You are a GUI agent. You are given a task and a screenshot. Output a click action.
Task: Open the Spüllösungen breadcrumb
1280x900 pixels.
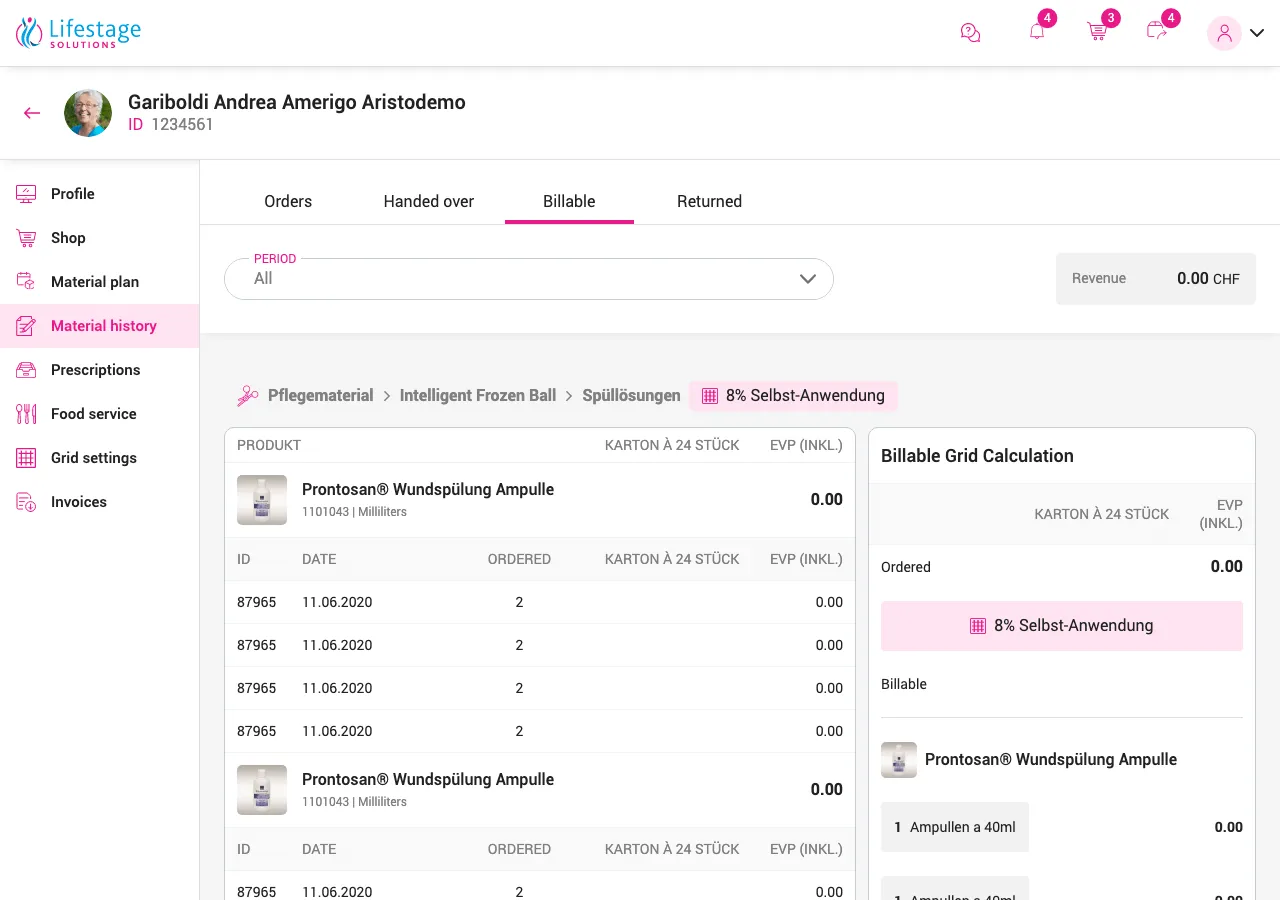click(x=631, y=396)
